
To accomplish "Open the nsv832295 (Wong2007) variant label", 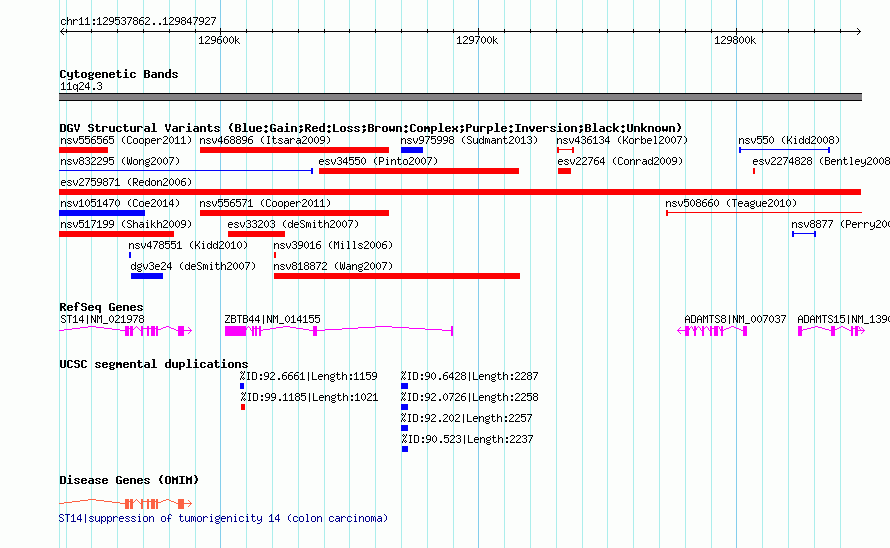I will [120, 161].
